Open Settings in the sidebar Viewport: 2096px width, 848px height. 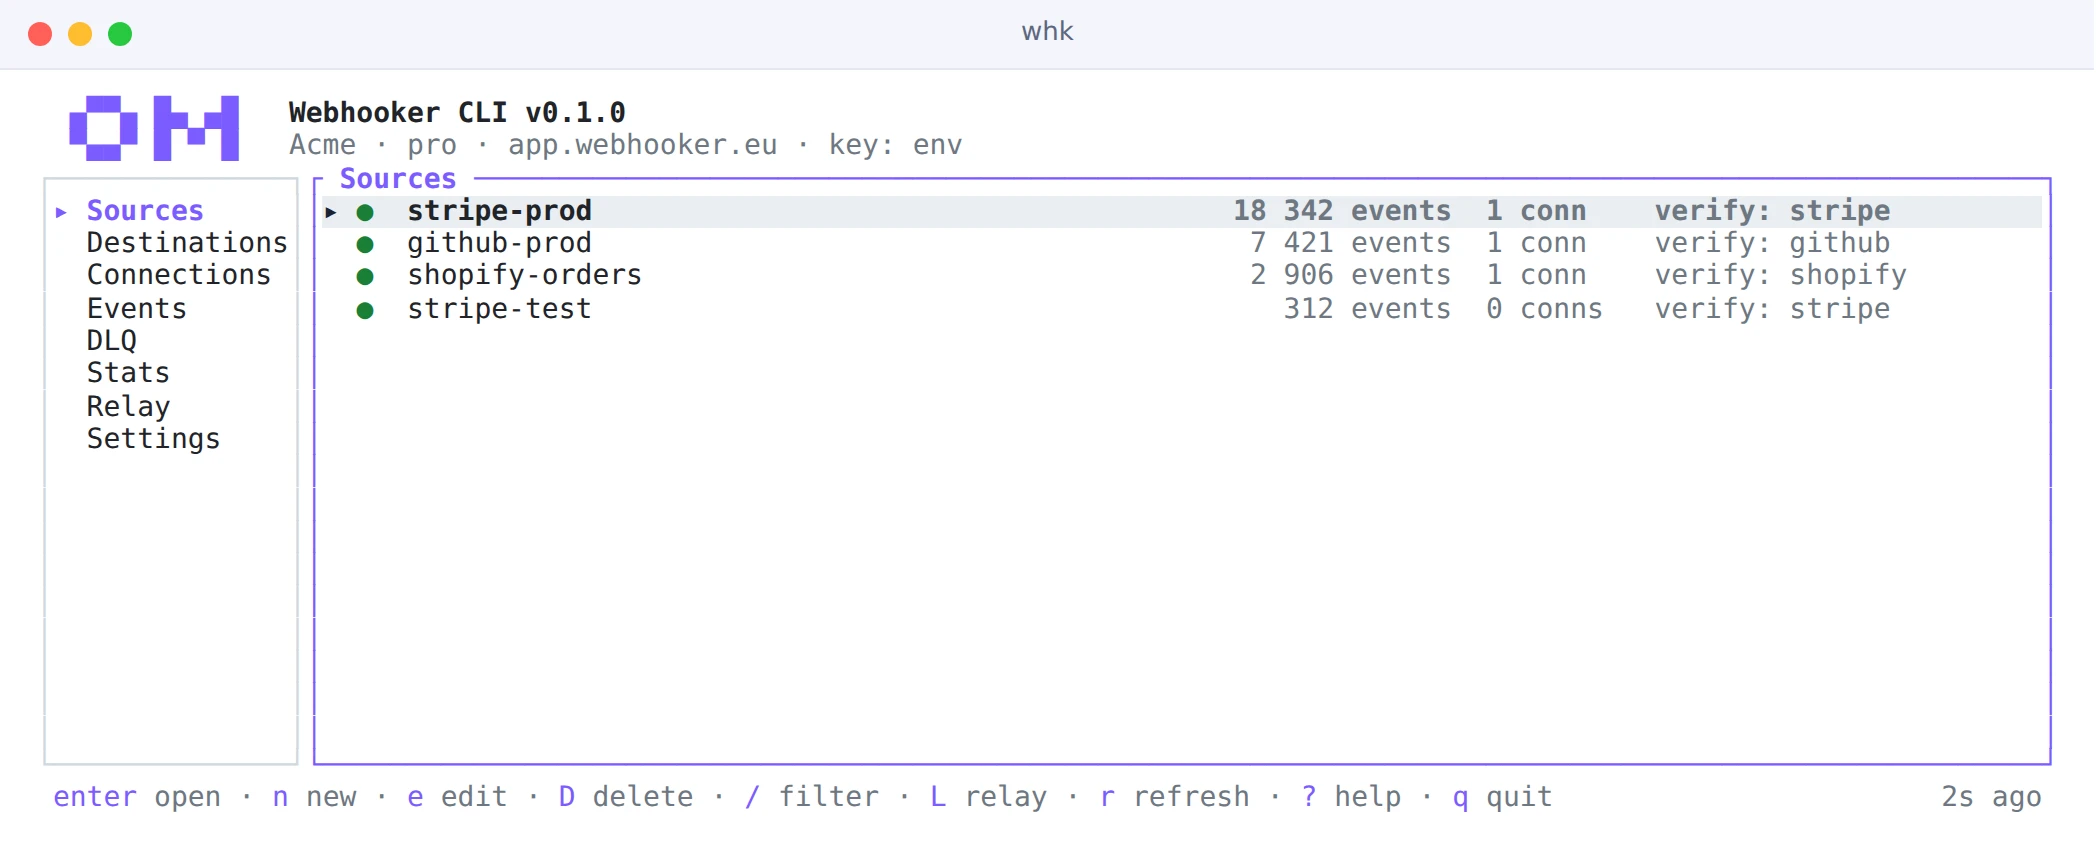pyautogui.click(x=153, y=439)
